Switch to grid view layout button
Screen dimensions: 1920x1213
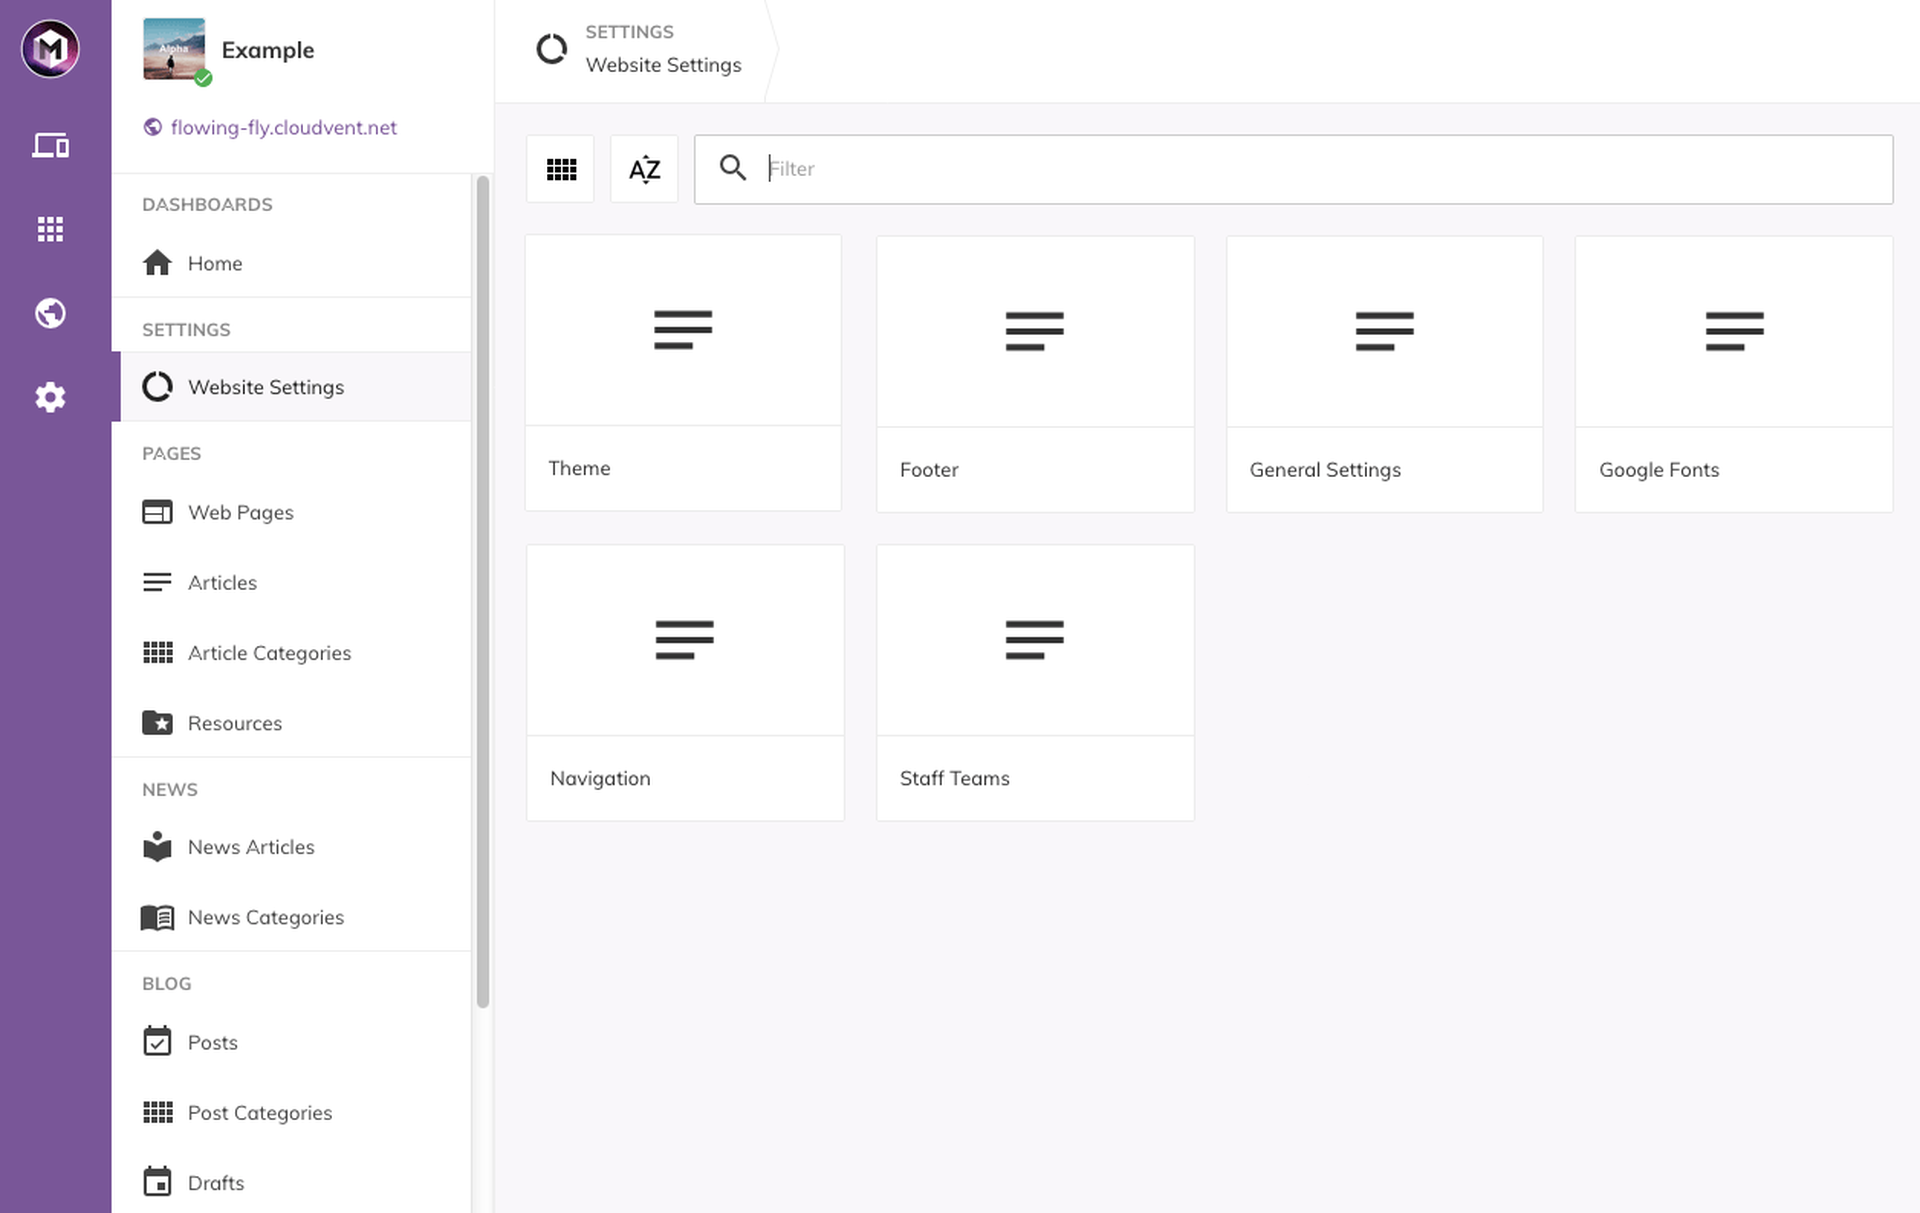pos(561,169)
